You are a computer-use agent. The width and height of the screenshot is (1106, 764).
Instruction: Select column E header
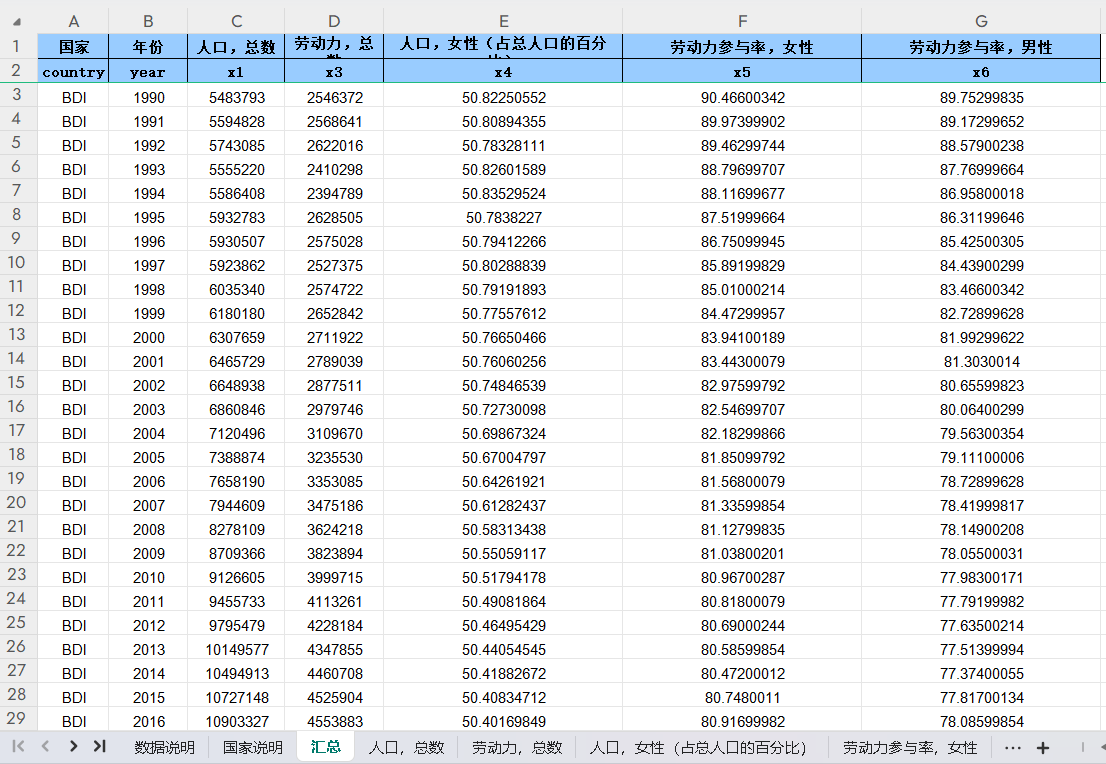pyautogui.click(x=503, y=21)
